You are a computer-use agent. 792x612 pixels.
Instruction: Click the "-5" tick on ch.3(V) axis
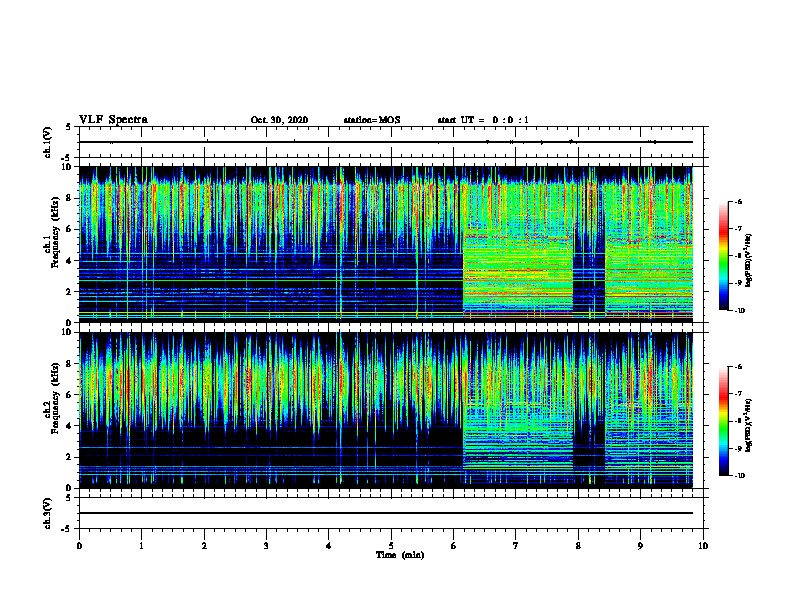67,529
